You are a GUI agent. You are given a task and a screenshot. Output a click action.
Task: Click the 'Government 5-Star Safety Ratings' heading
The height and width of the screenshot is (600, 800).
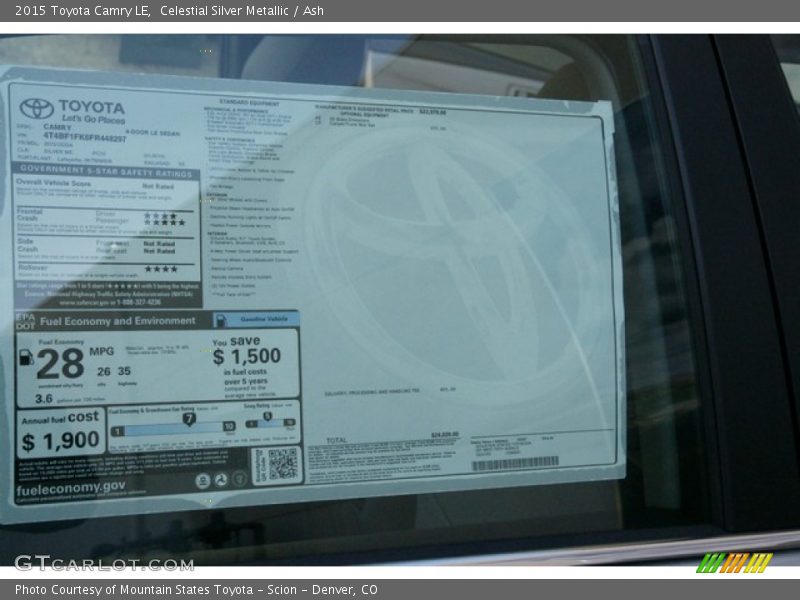click(106, 171)
